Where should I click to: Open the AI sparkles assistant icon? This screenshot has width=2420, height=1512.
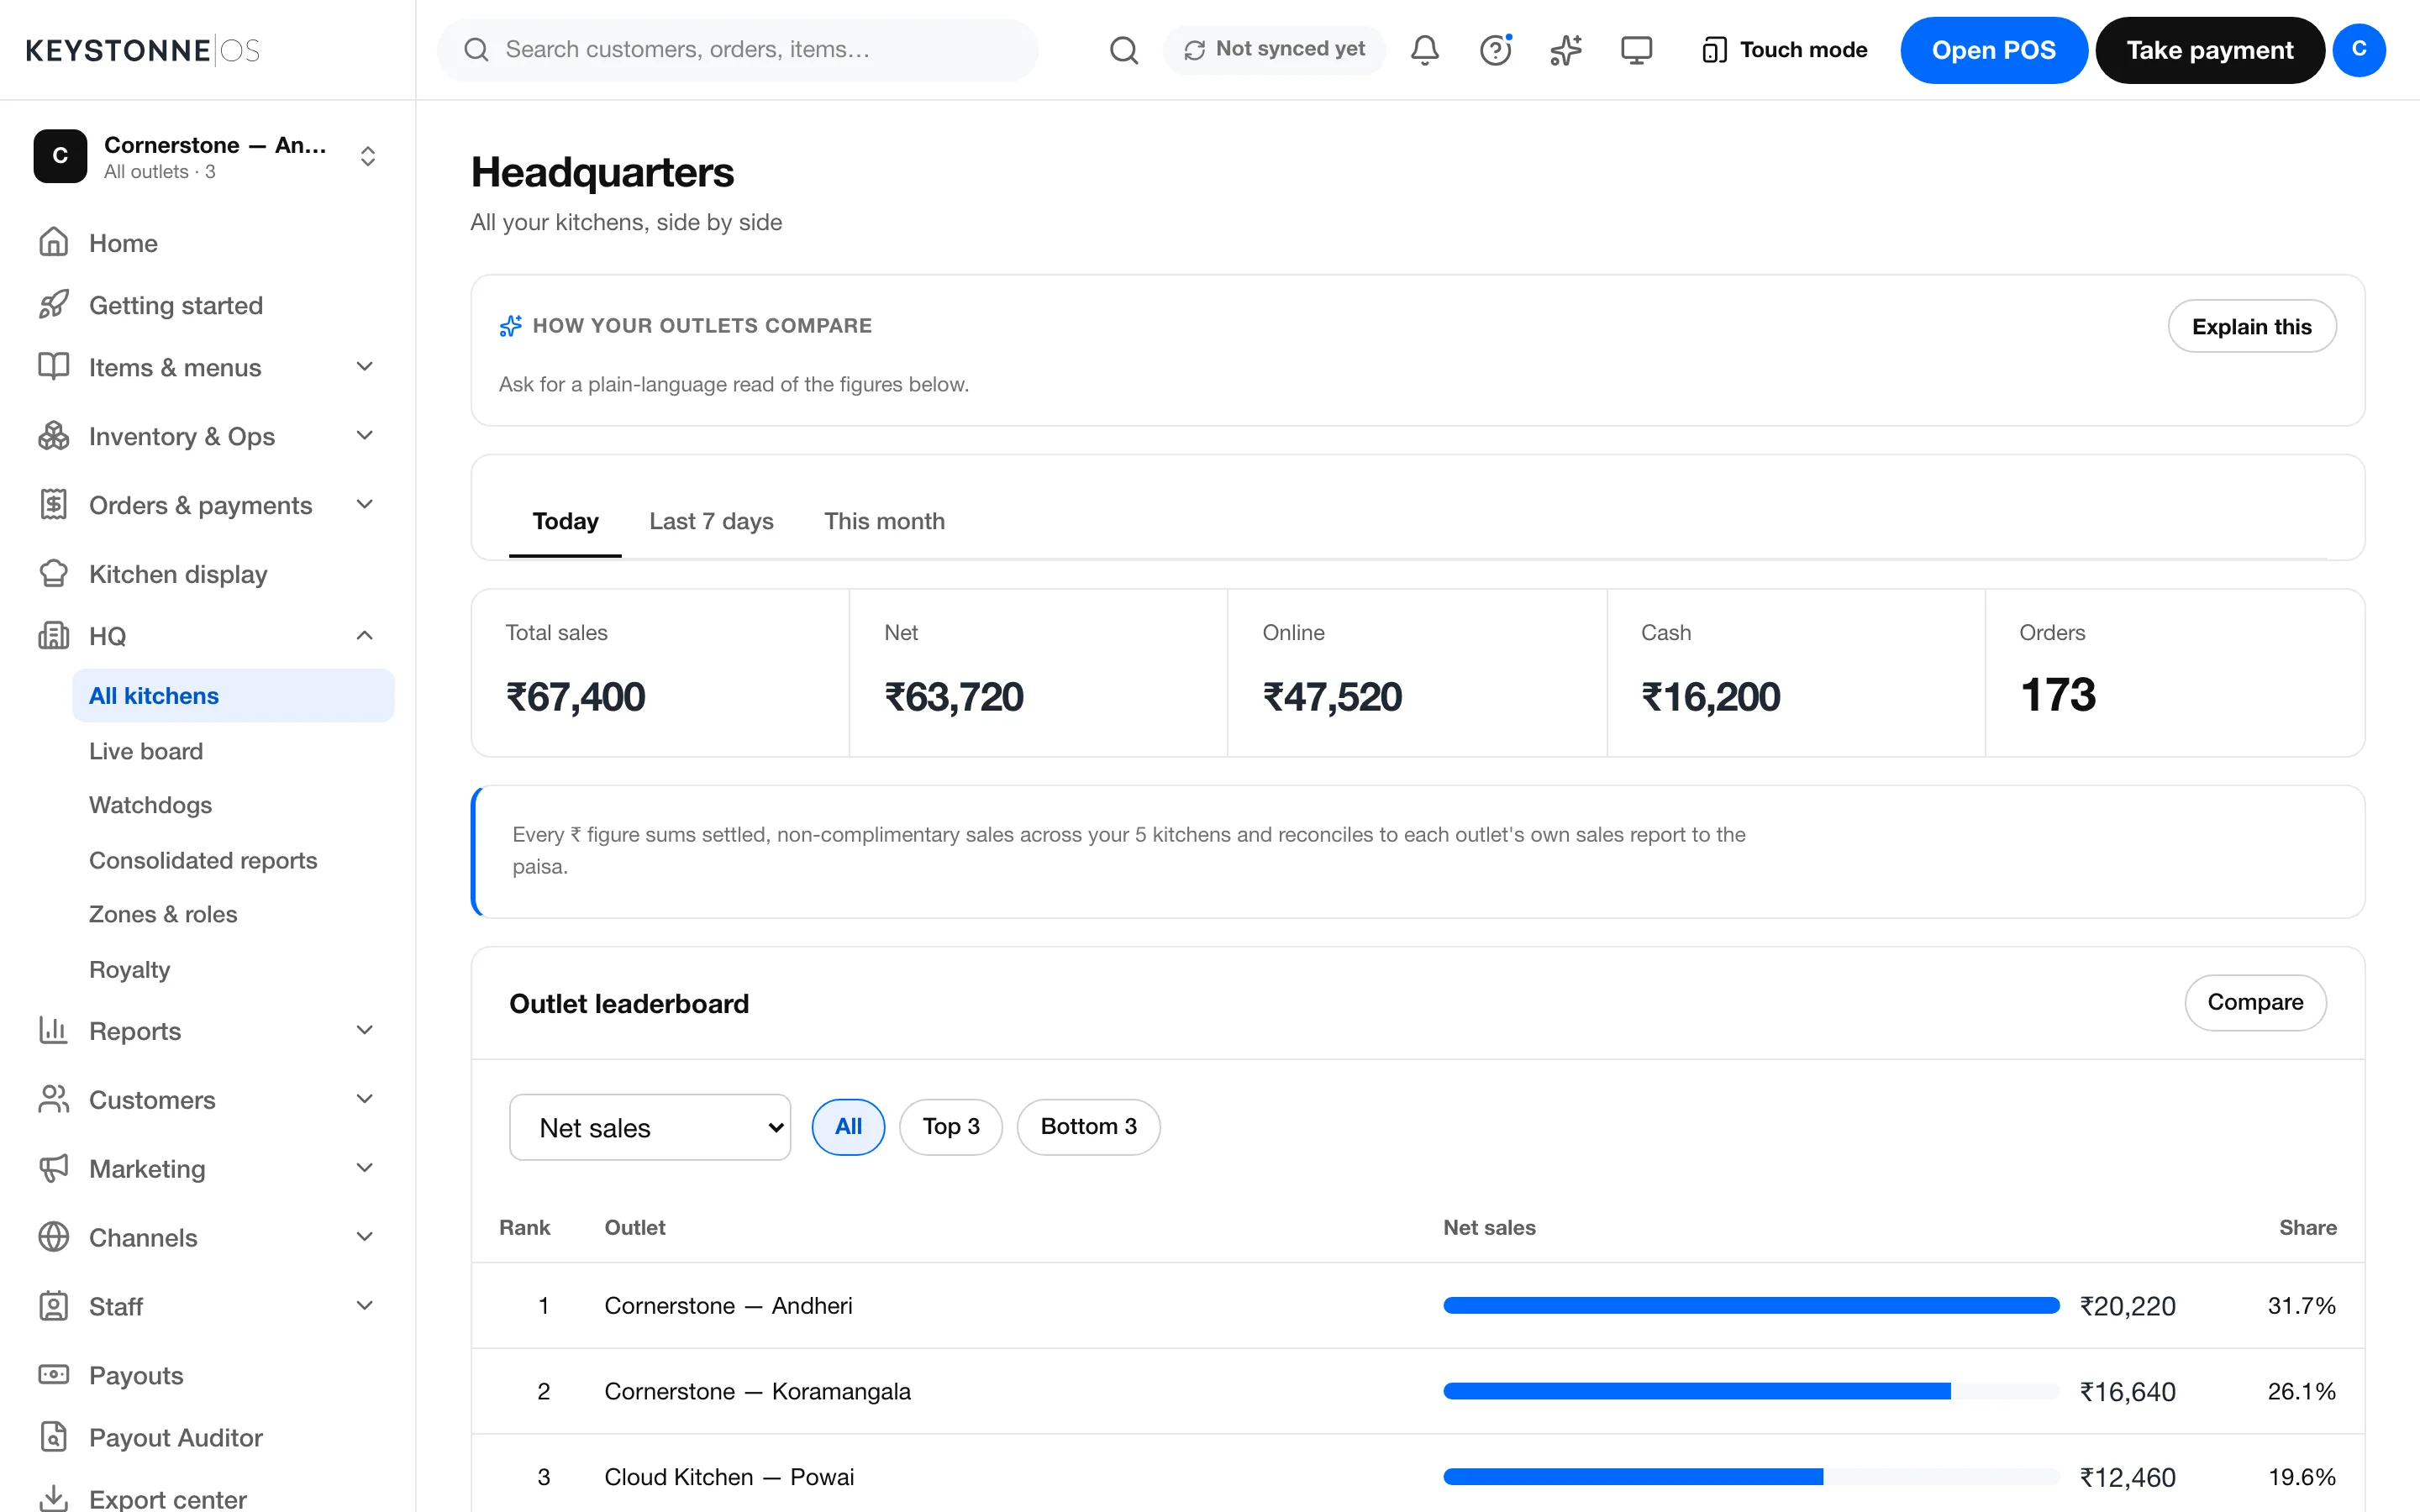[1565, 50]
